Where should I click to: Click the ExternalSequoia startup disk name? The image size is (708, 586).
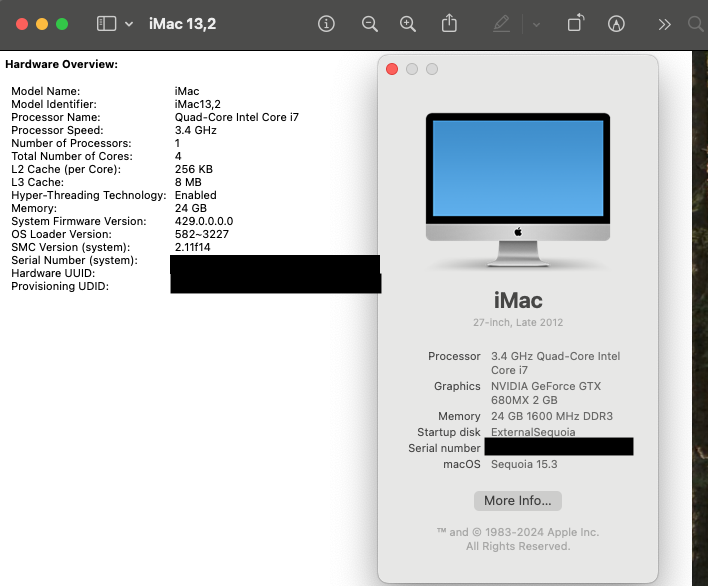point(533,432)
